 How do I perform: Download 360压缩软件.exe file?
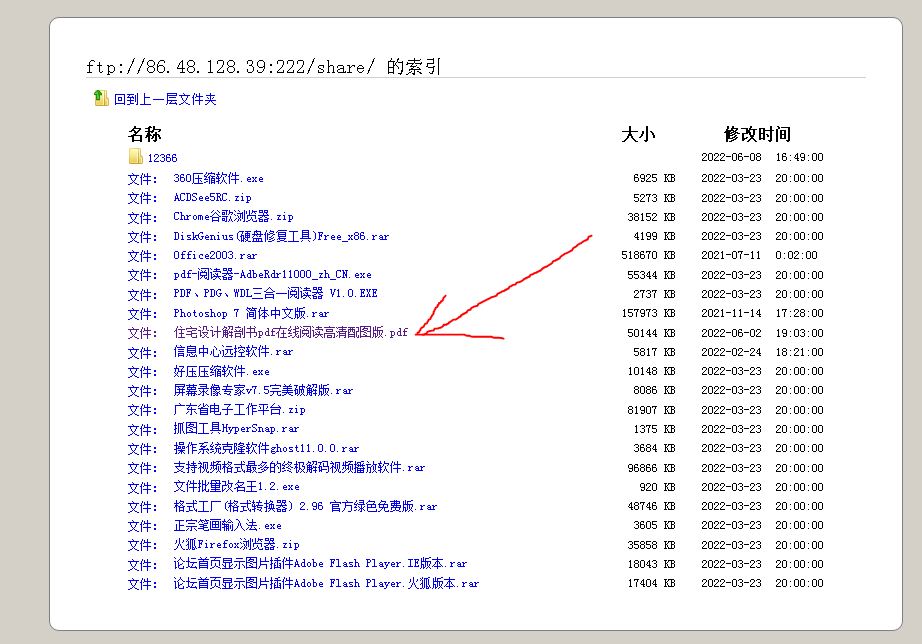pyautogui.click(x=218, y=178)
